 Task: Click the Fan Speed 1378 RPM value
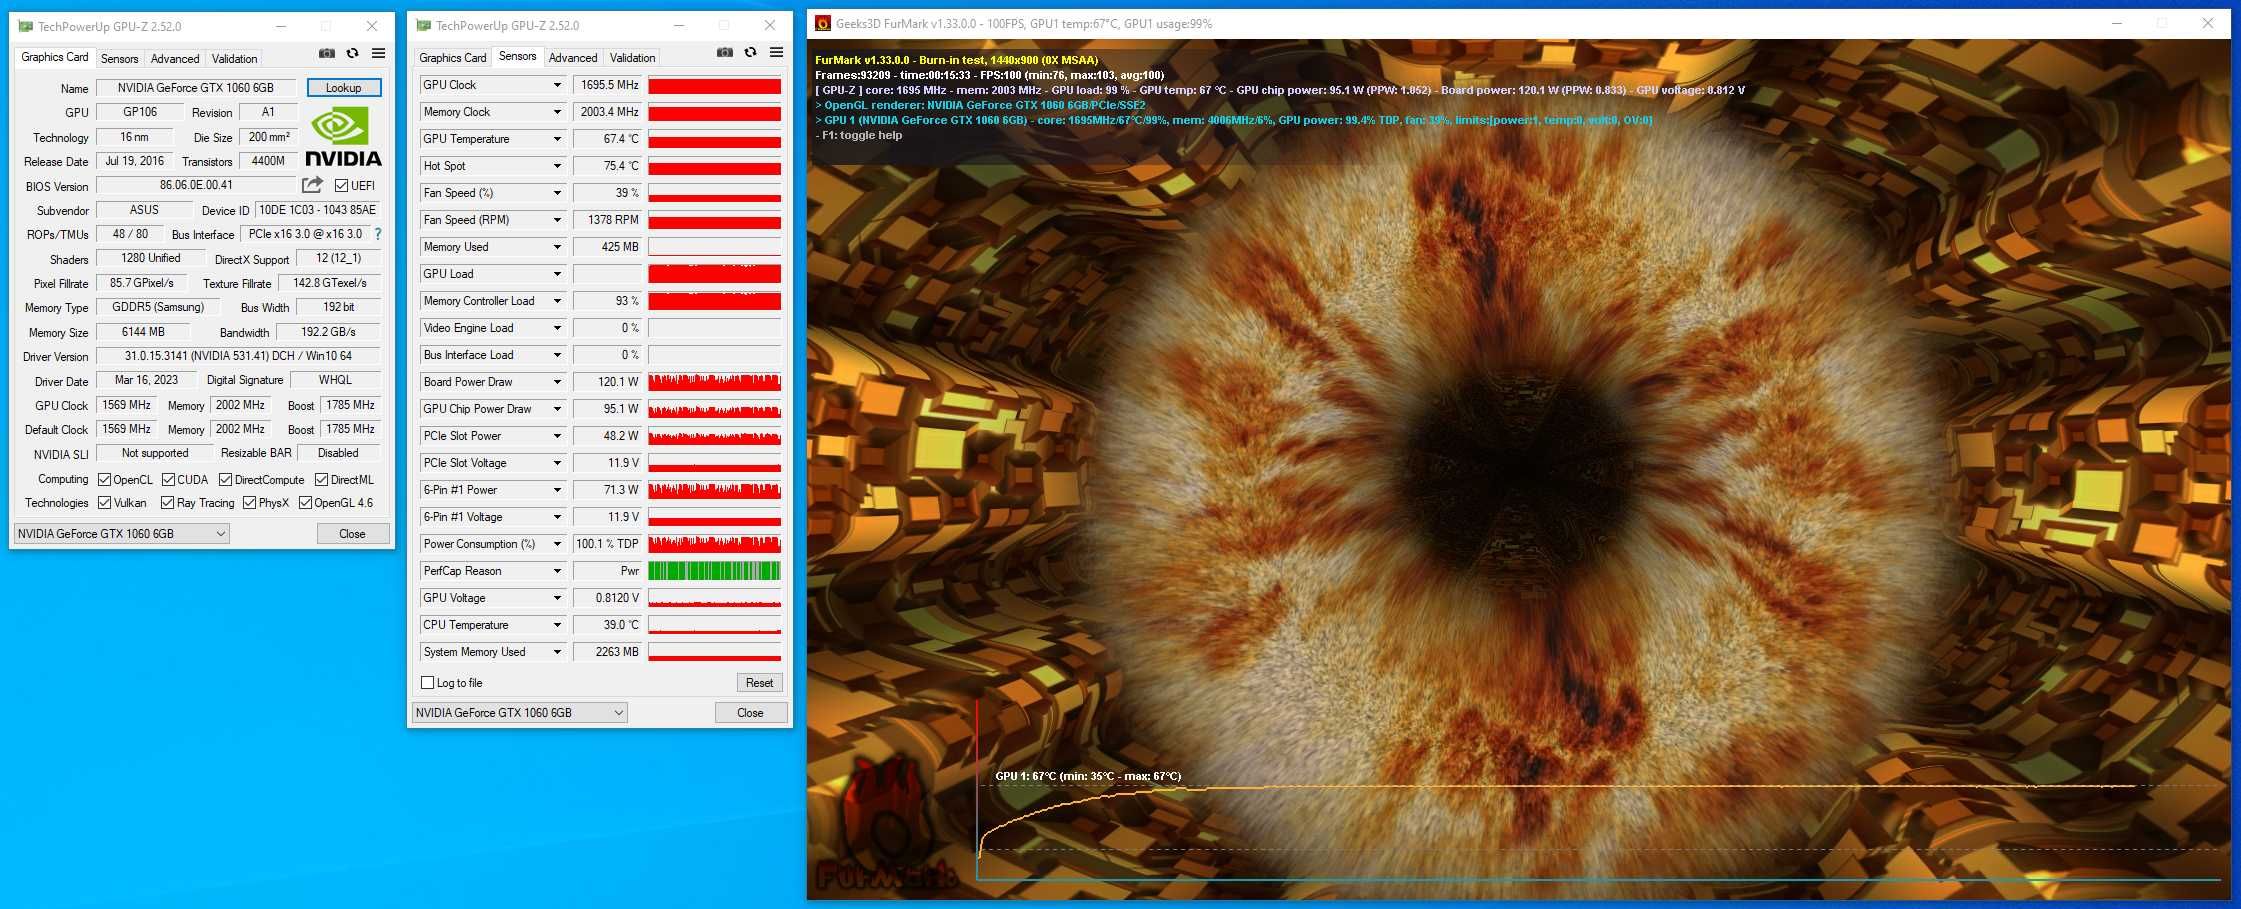click(x=608, y=220)
